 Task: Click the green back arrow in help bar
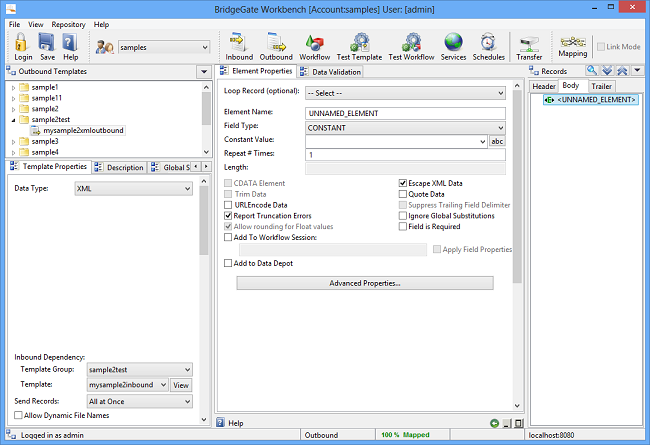coord(494,423)
